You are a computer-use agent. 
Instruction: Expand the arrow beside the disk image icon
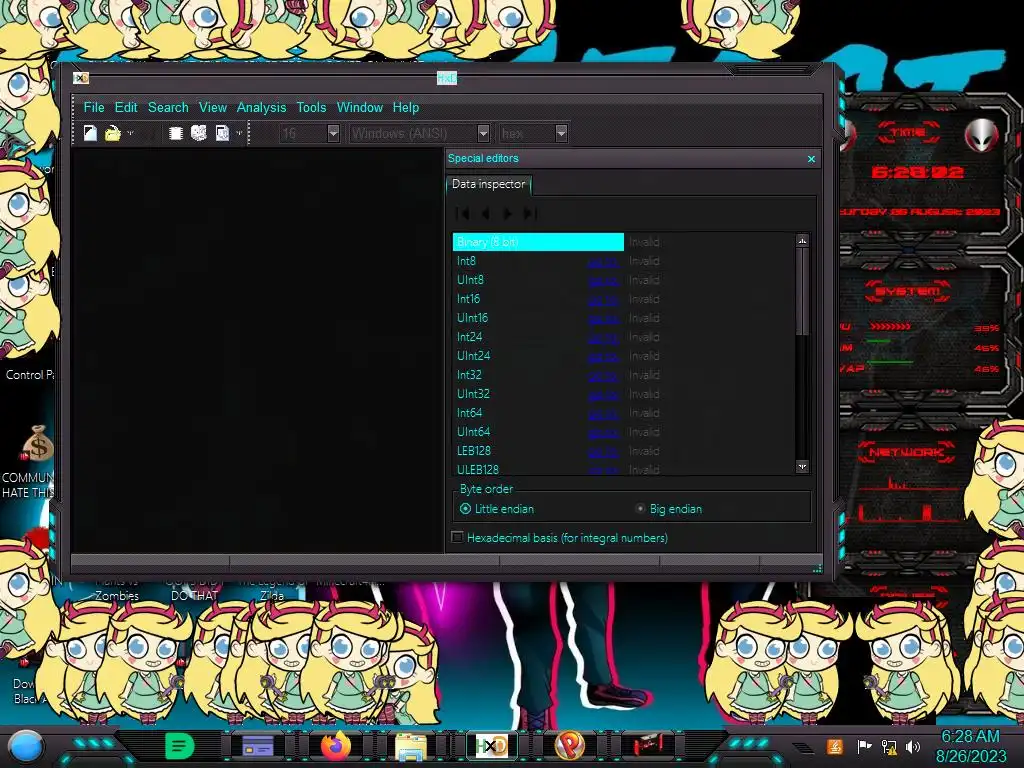point(239,133)
